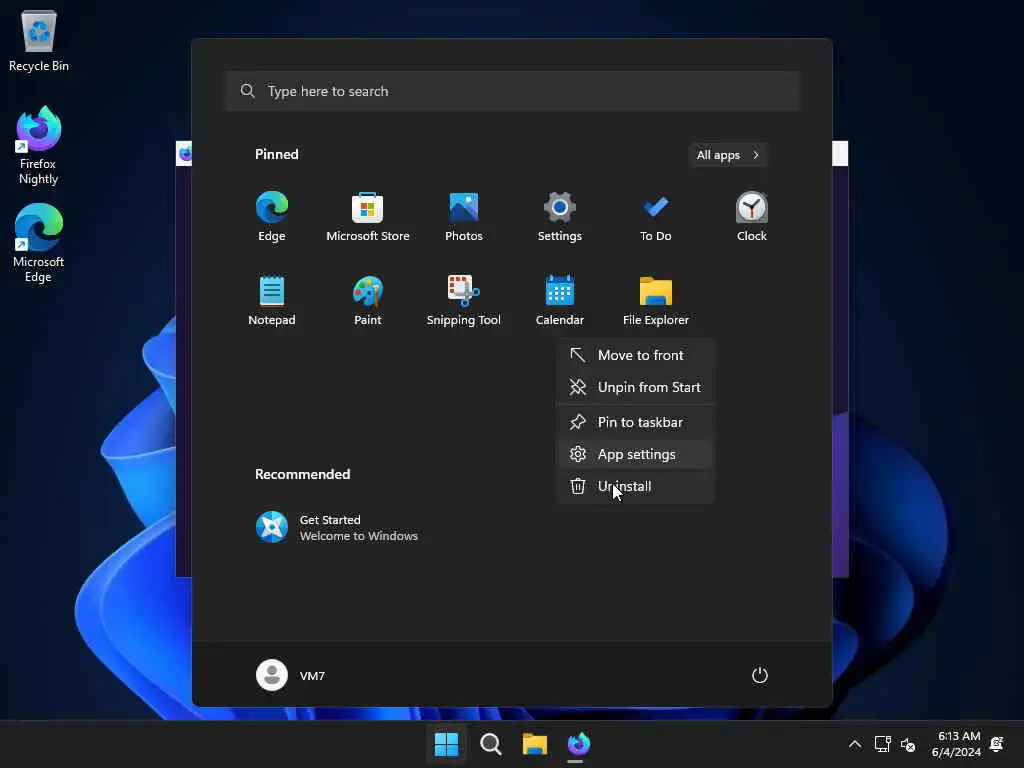
Task: Choose Unpin from Start
Action: (x=635, y=387)
